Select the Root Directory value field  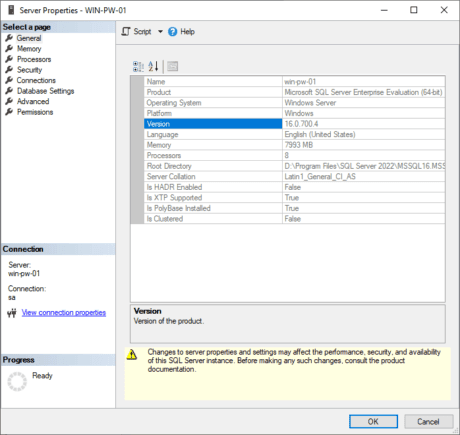pyautogui.click(x=364, y=166)
